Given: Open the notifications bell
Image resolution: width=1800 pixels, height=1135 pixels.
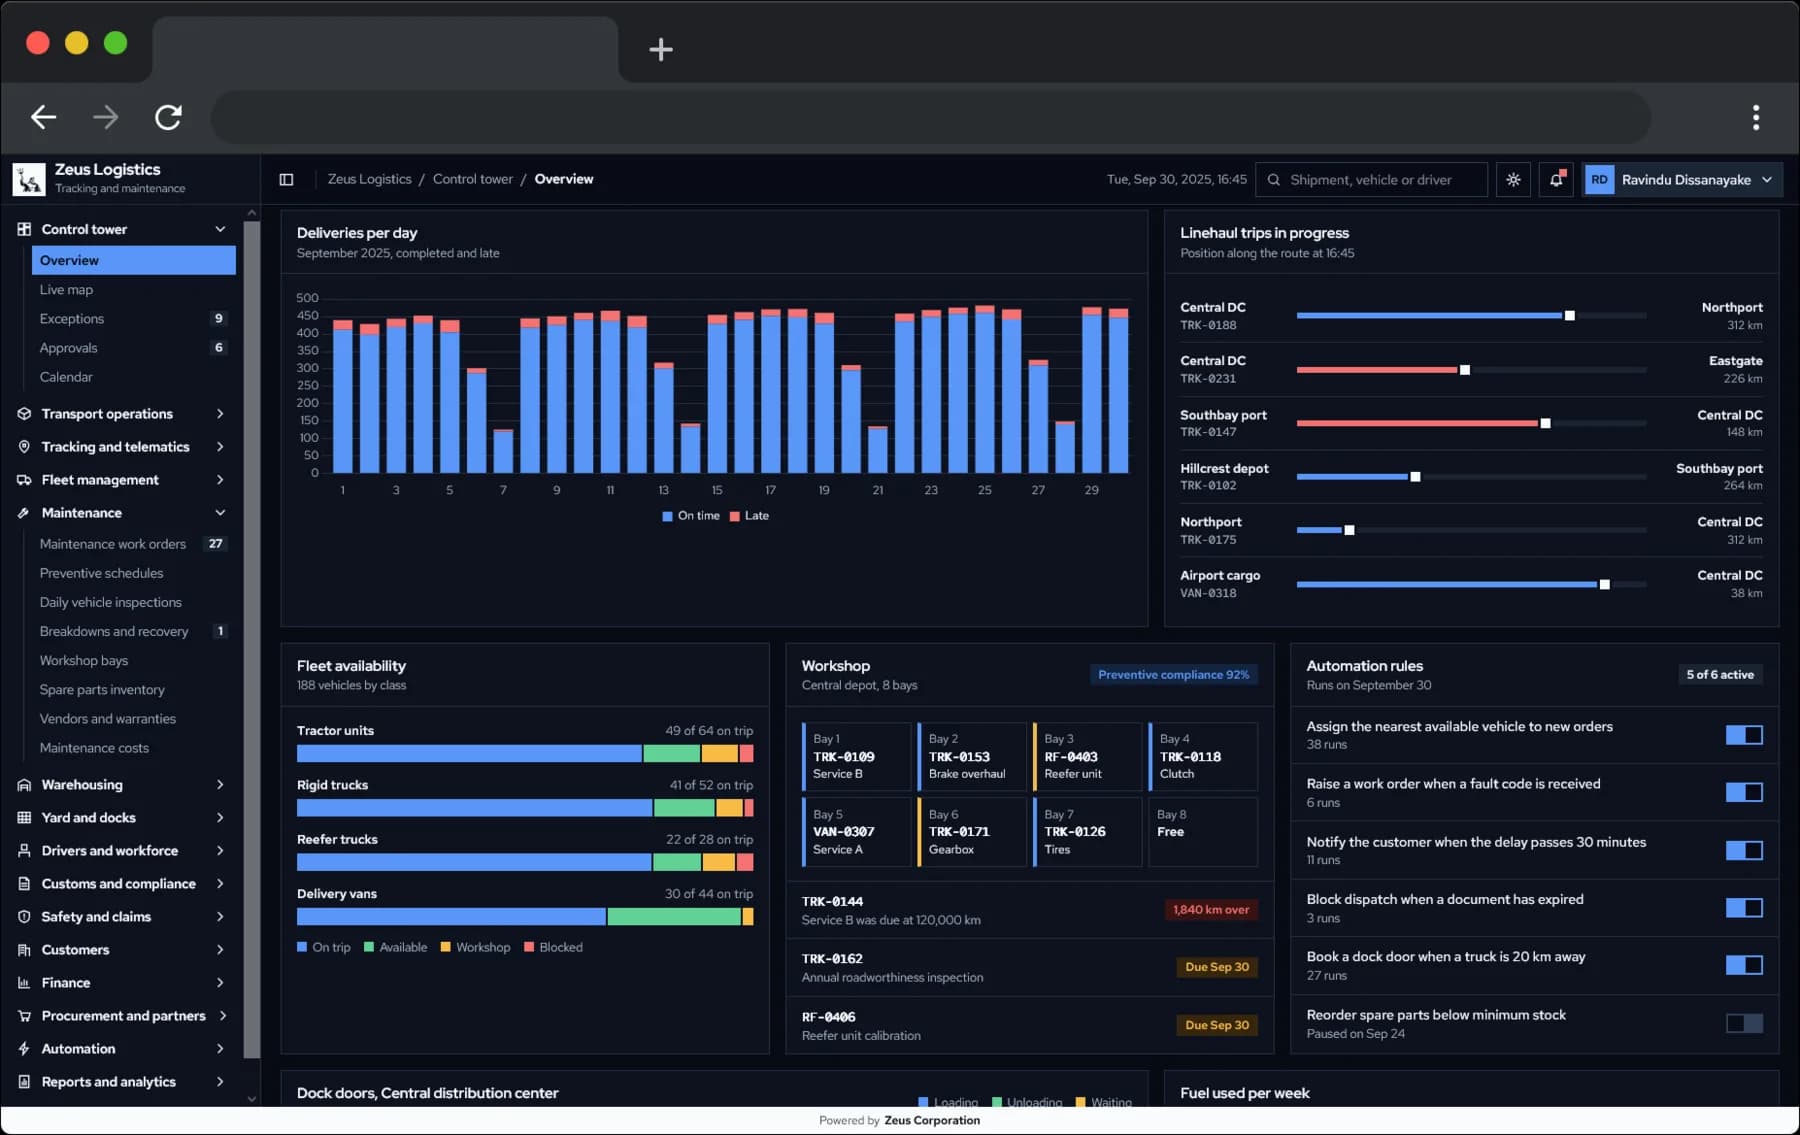Looking at the screenshot, I should 1556,180.
